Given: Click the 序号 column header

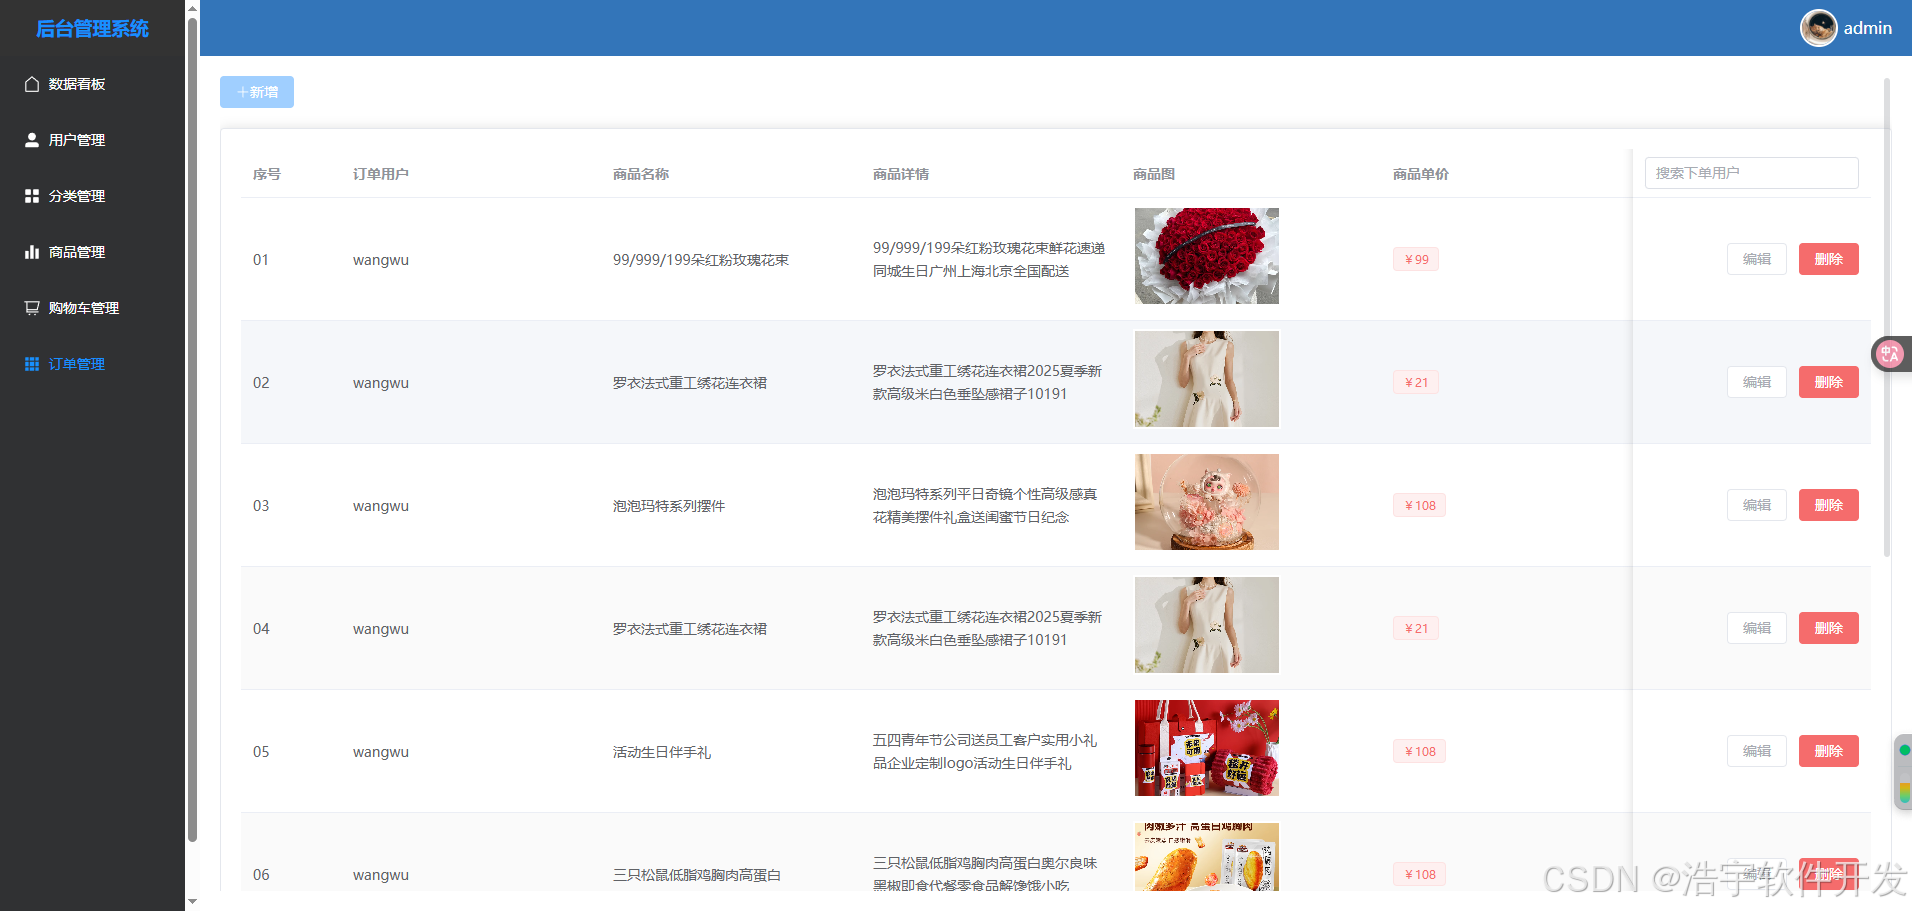Looking at the screenshot, I should 267,174.
